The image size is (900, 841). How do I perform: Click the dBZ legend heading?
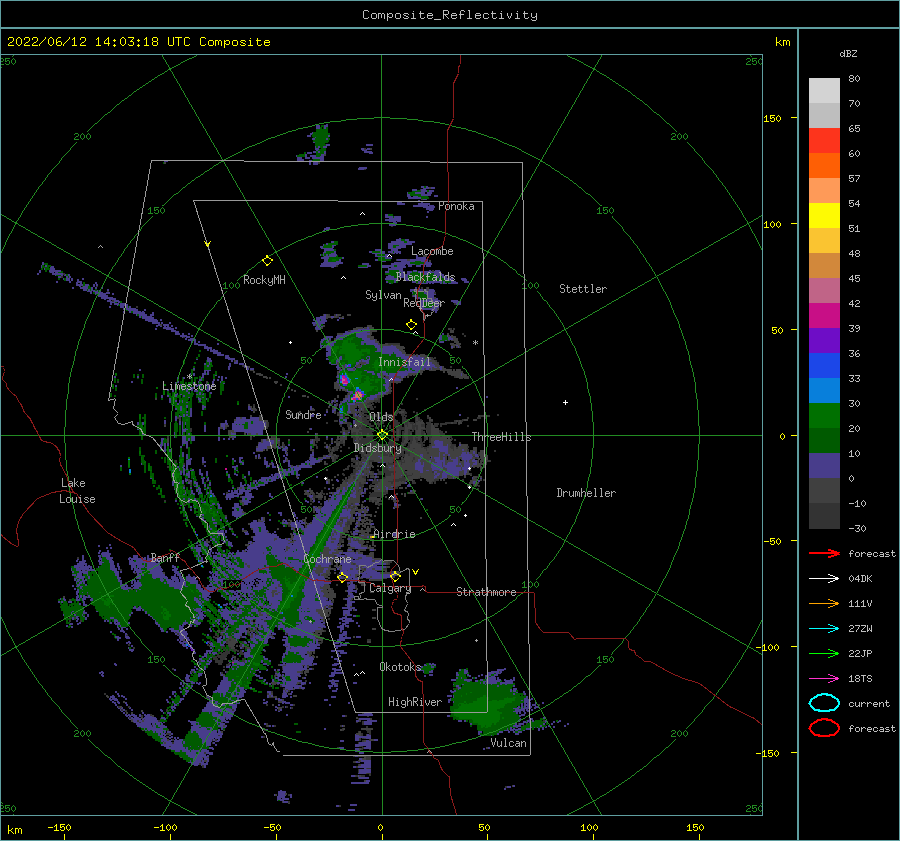point(848,53)
